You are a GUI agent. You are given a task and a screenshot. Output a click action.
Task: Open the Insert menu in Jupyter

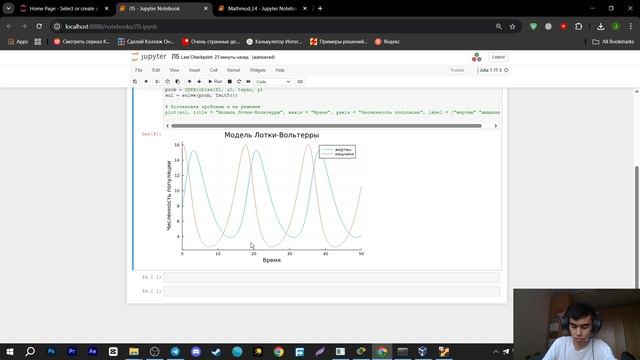click(194, 70)
